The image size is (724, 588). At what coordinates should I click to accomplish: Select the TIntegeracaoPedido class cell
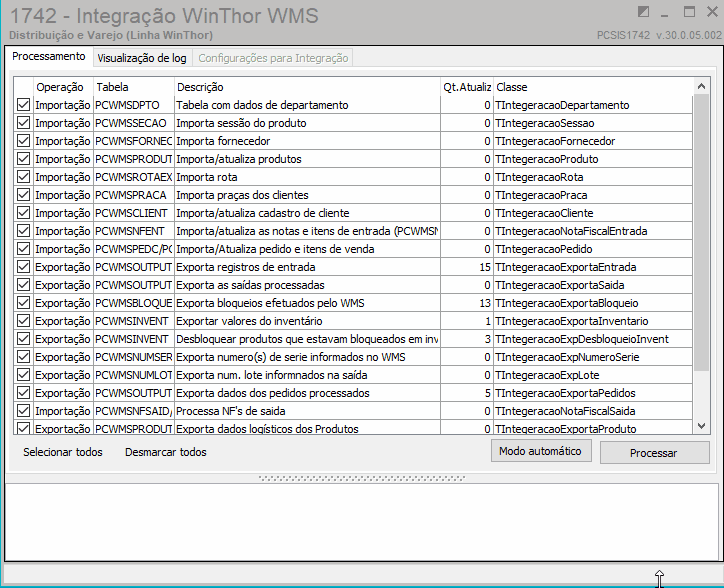tap(593, 249)
